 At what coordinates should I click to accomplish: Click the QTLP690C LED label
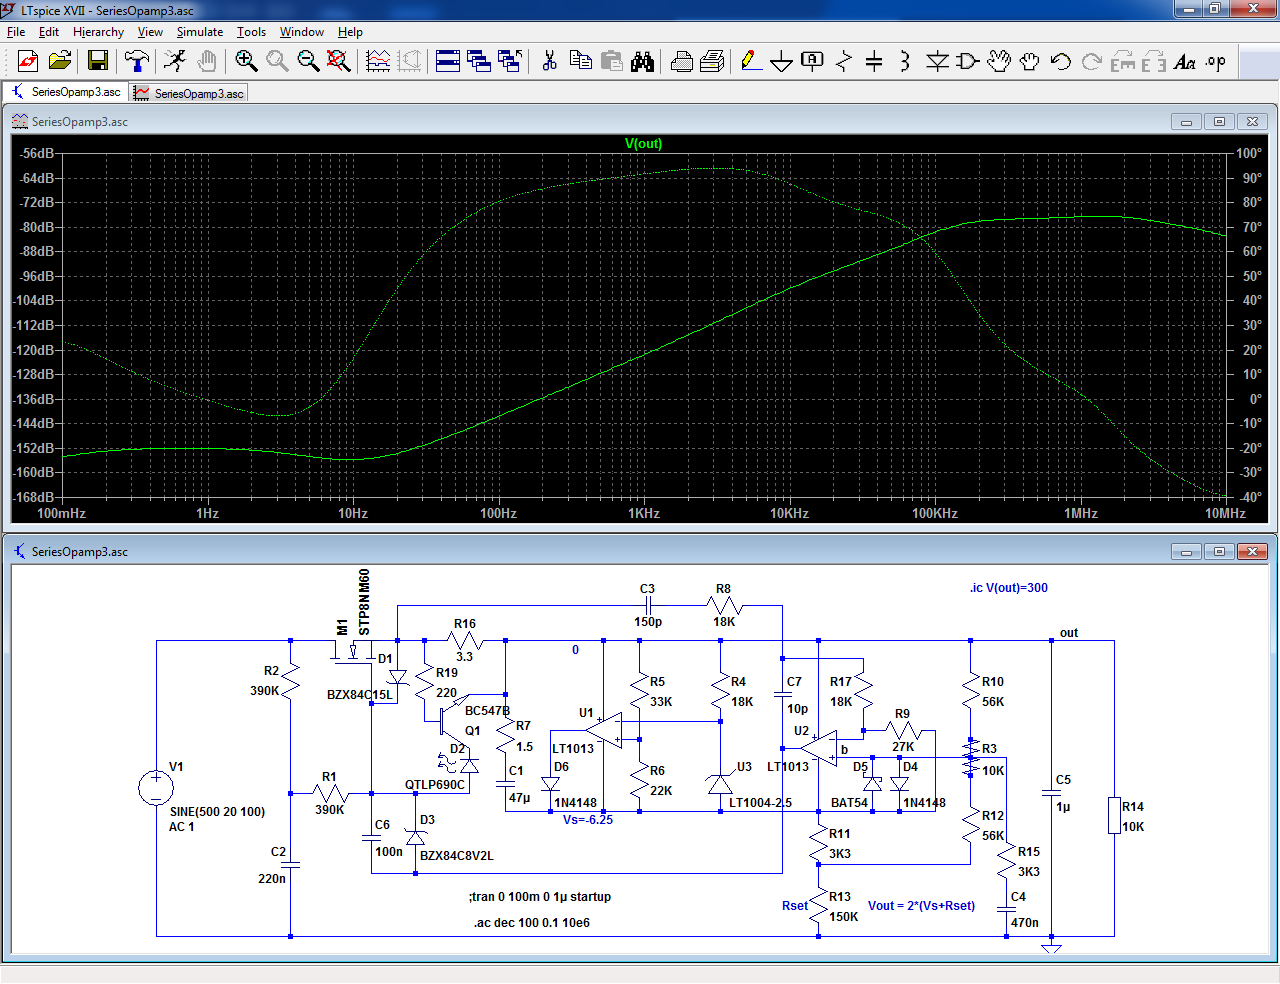point(435,785)
